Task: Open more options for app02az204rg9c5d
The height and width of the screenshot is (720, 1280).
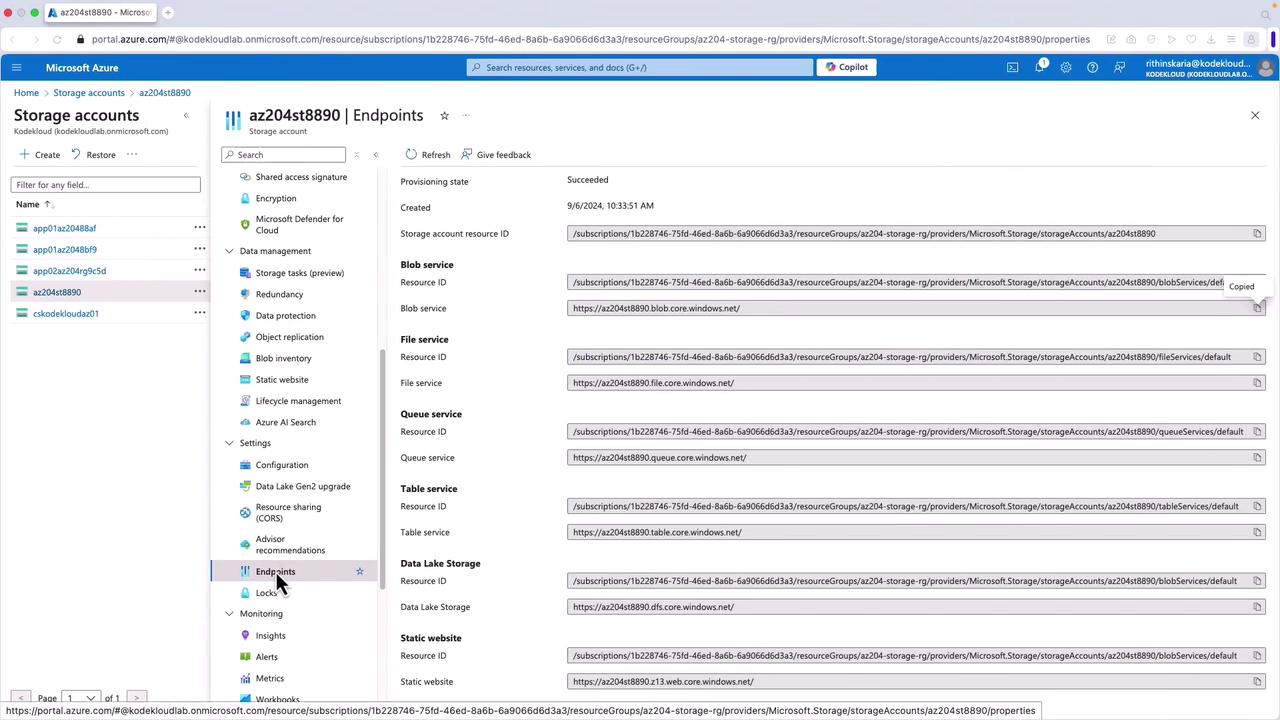Action: click(x=200, y=271)
